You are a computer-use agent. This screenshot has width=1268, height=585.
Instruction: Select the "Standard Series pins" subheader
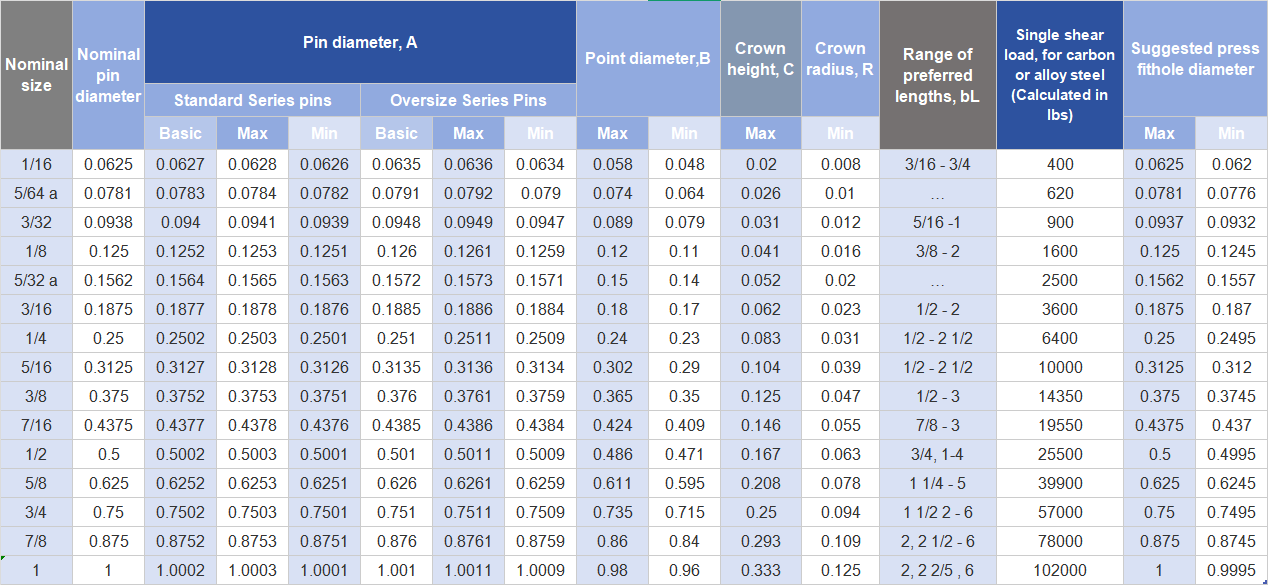point(252,100)
